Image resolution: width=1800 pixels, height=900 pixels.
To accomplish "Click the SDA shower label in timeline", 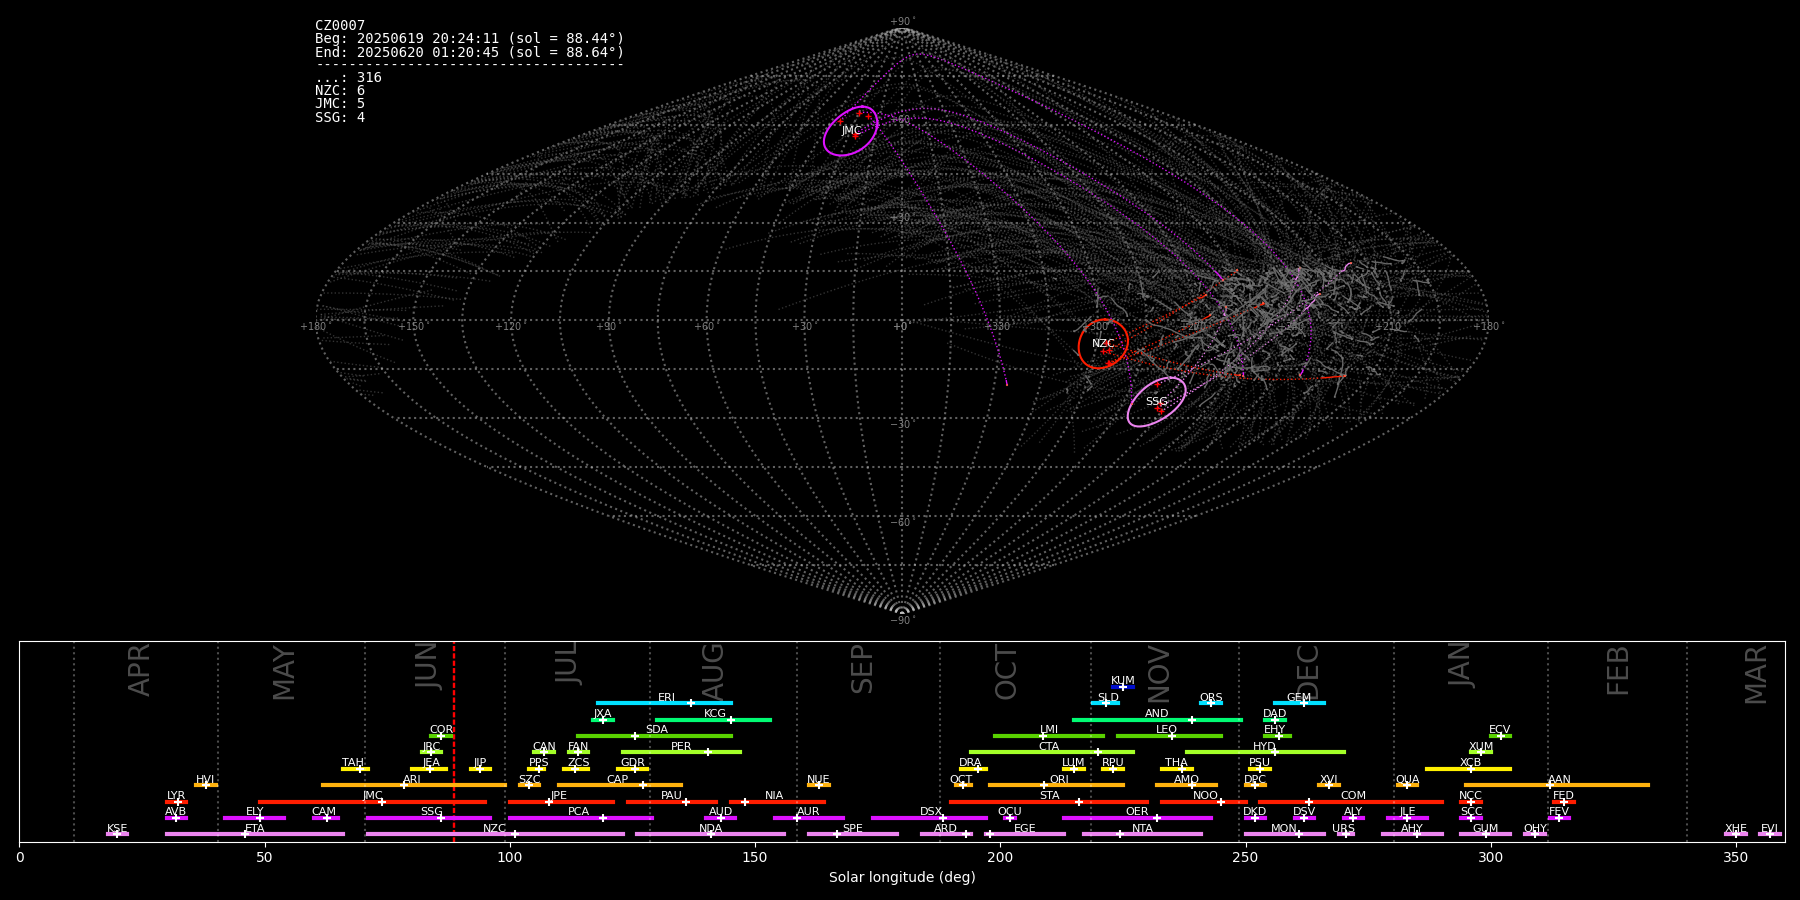I will (657, 730).
